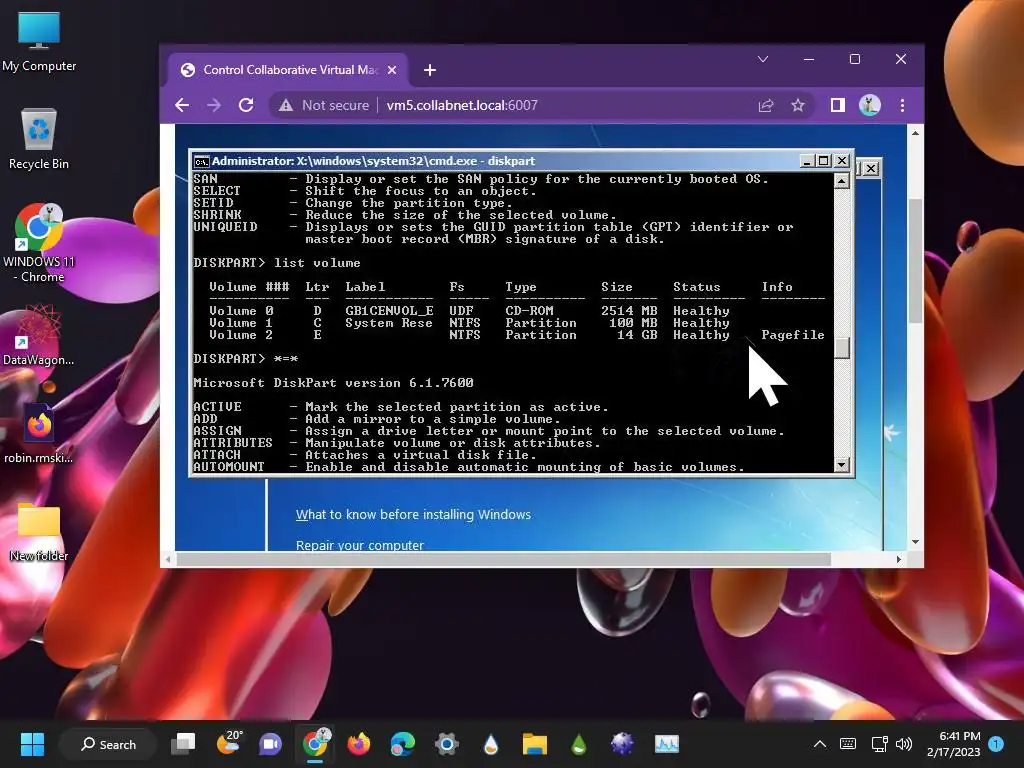This screenshot has height=768, width=1024.
Task: Open the blue droplet app on the taskbar
Action: point(491,744)
